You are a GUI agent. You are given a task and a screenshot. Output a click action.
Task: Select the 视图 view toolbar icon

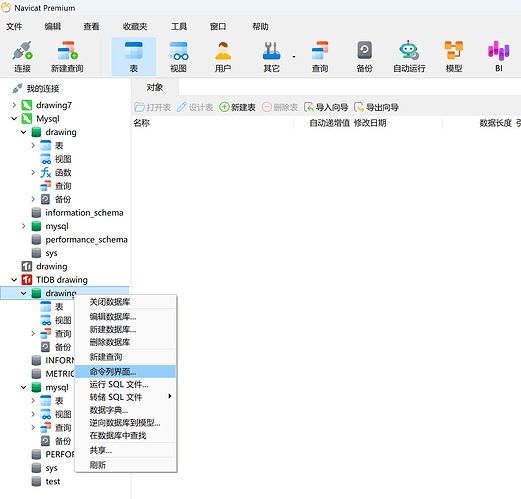[178, 56]
